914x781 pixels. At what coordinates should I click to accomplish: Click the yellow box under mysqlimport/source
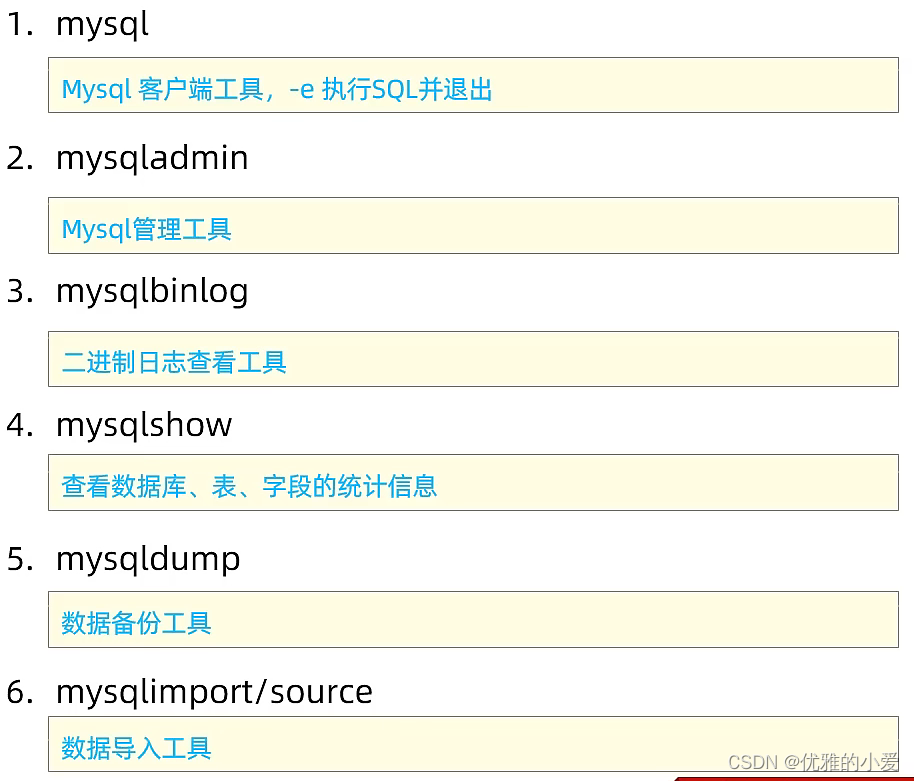472,745
